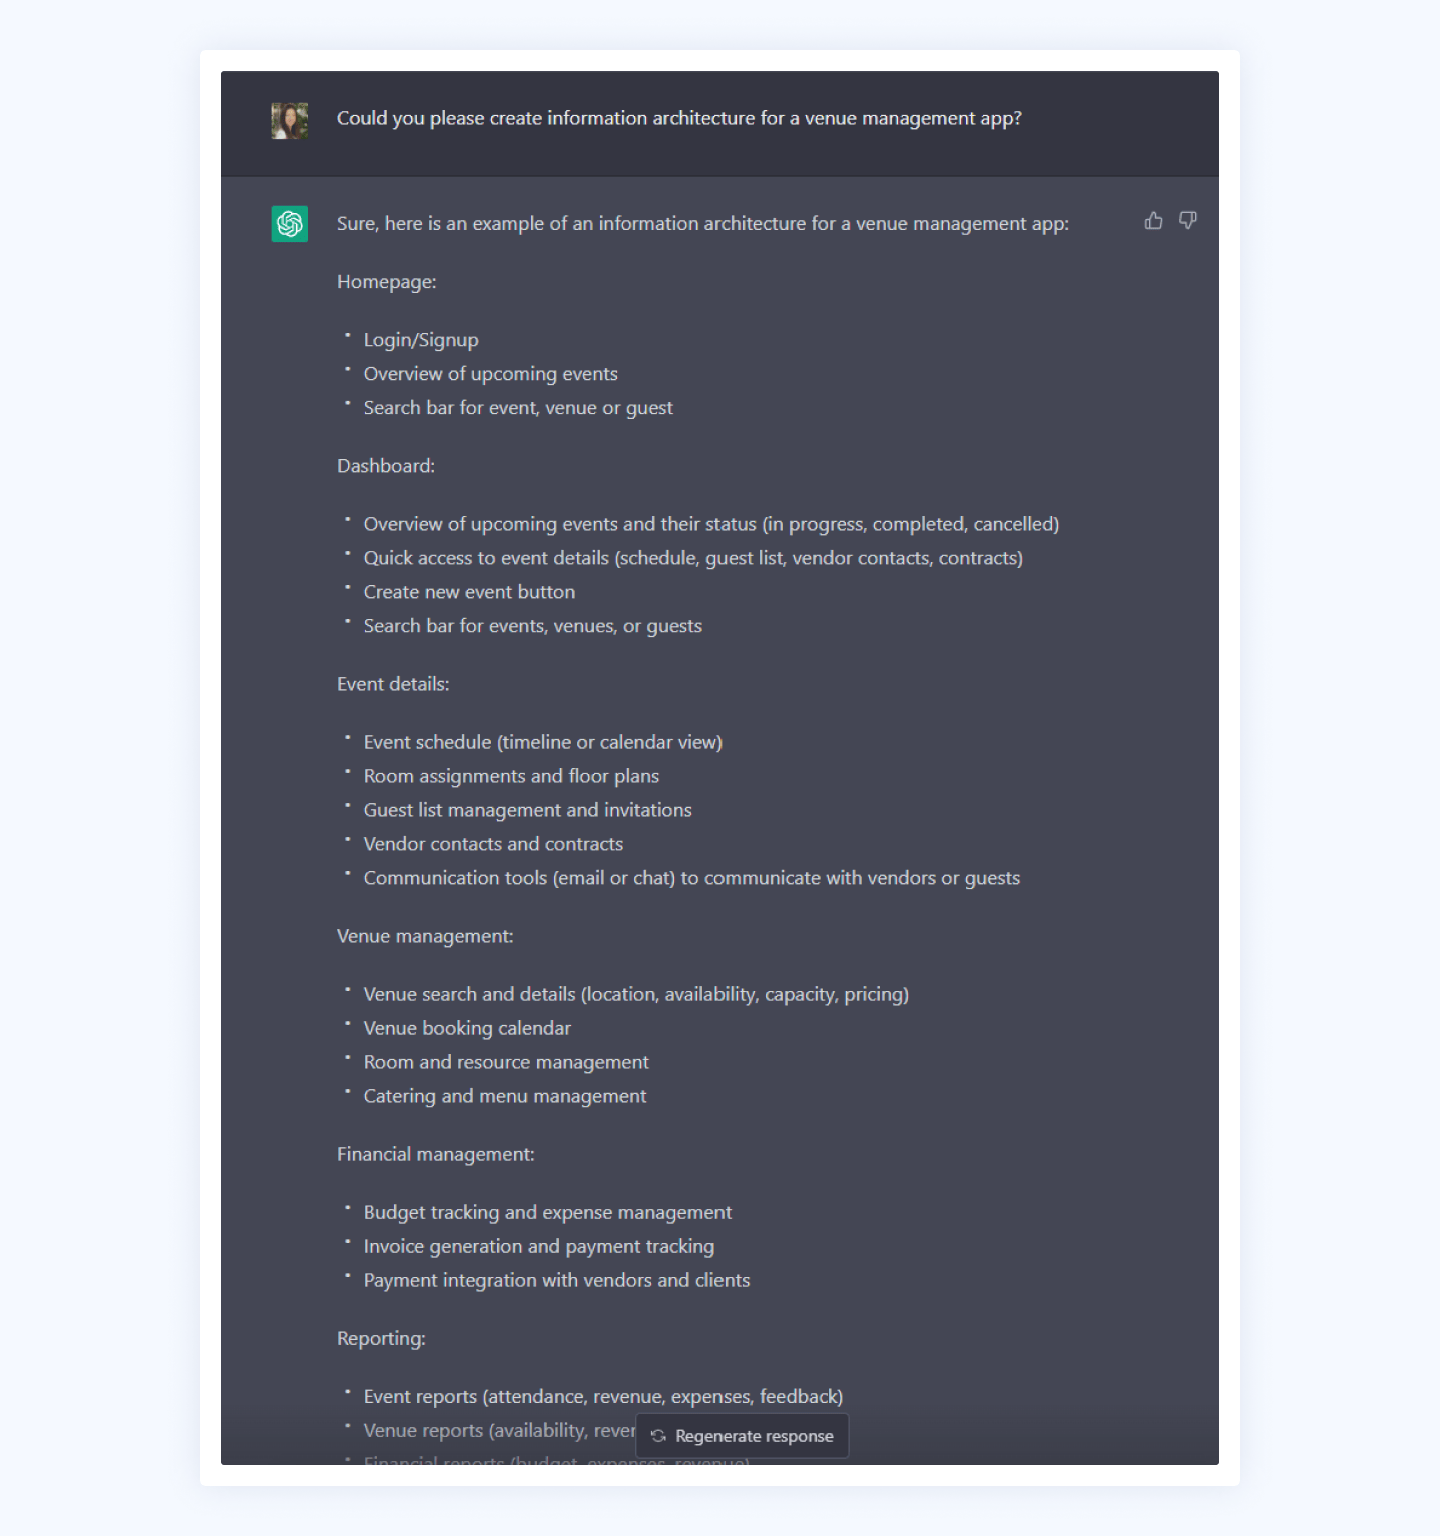
Task: Select the Homepage section heading
Action: [386, 282]
